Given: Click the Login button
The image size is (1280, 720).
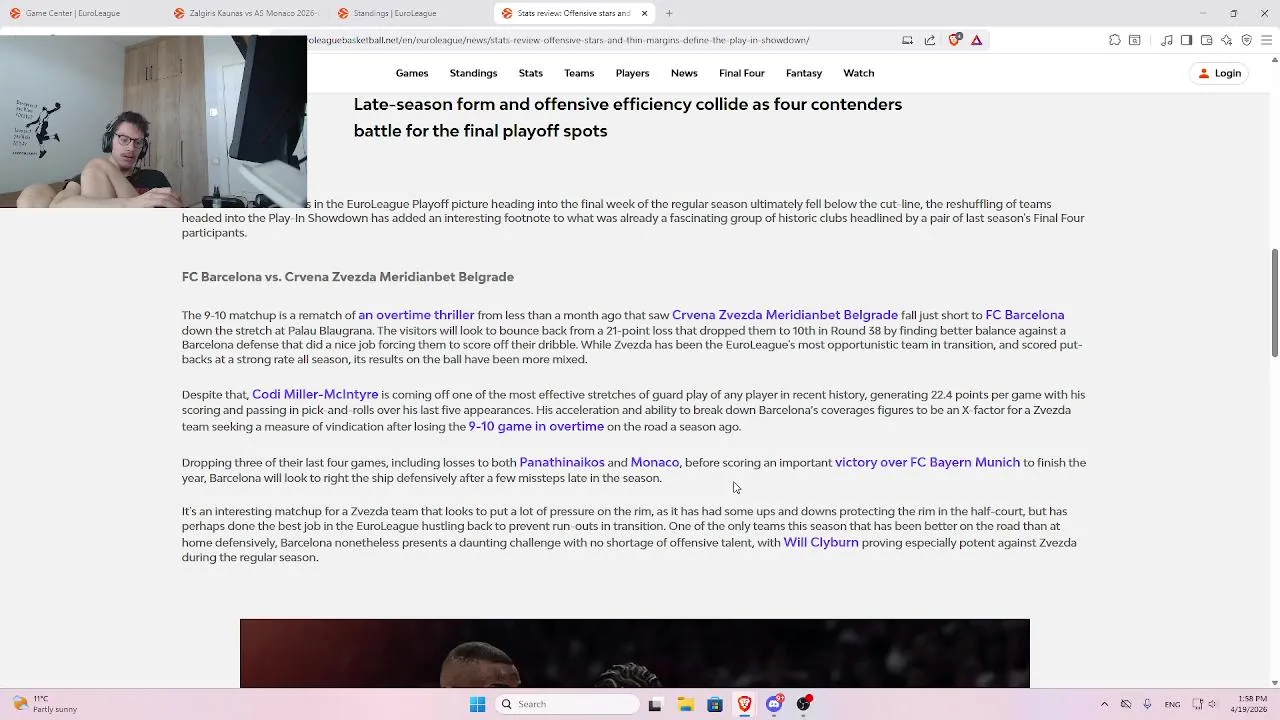Looking at the screenshot, I should click(1220, 73).
